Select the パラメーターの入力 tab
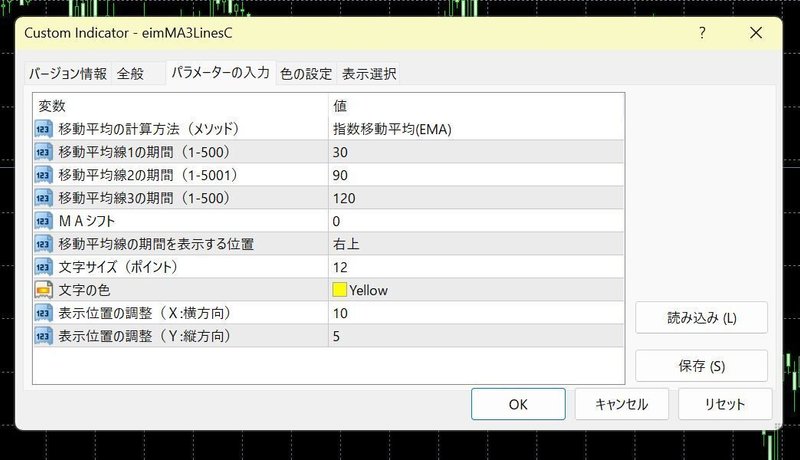The width and height of the screenshot is (800, 460). click(220, 72)
